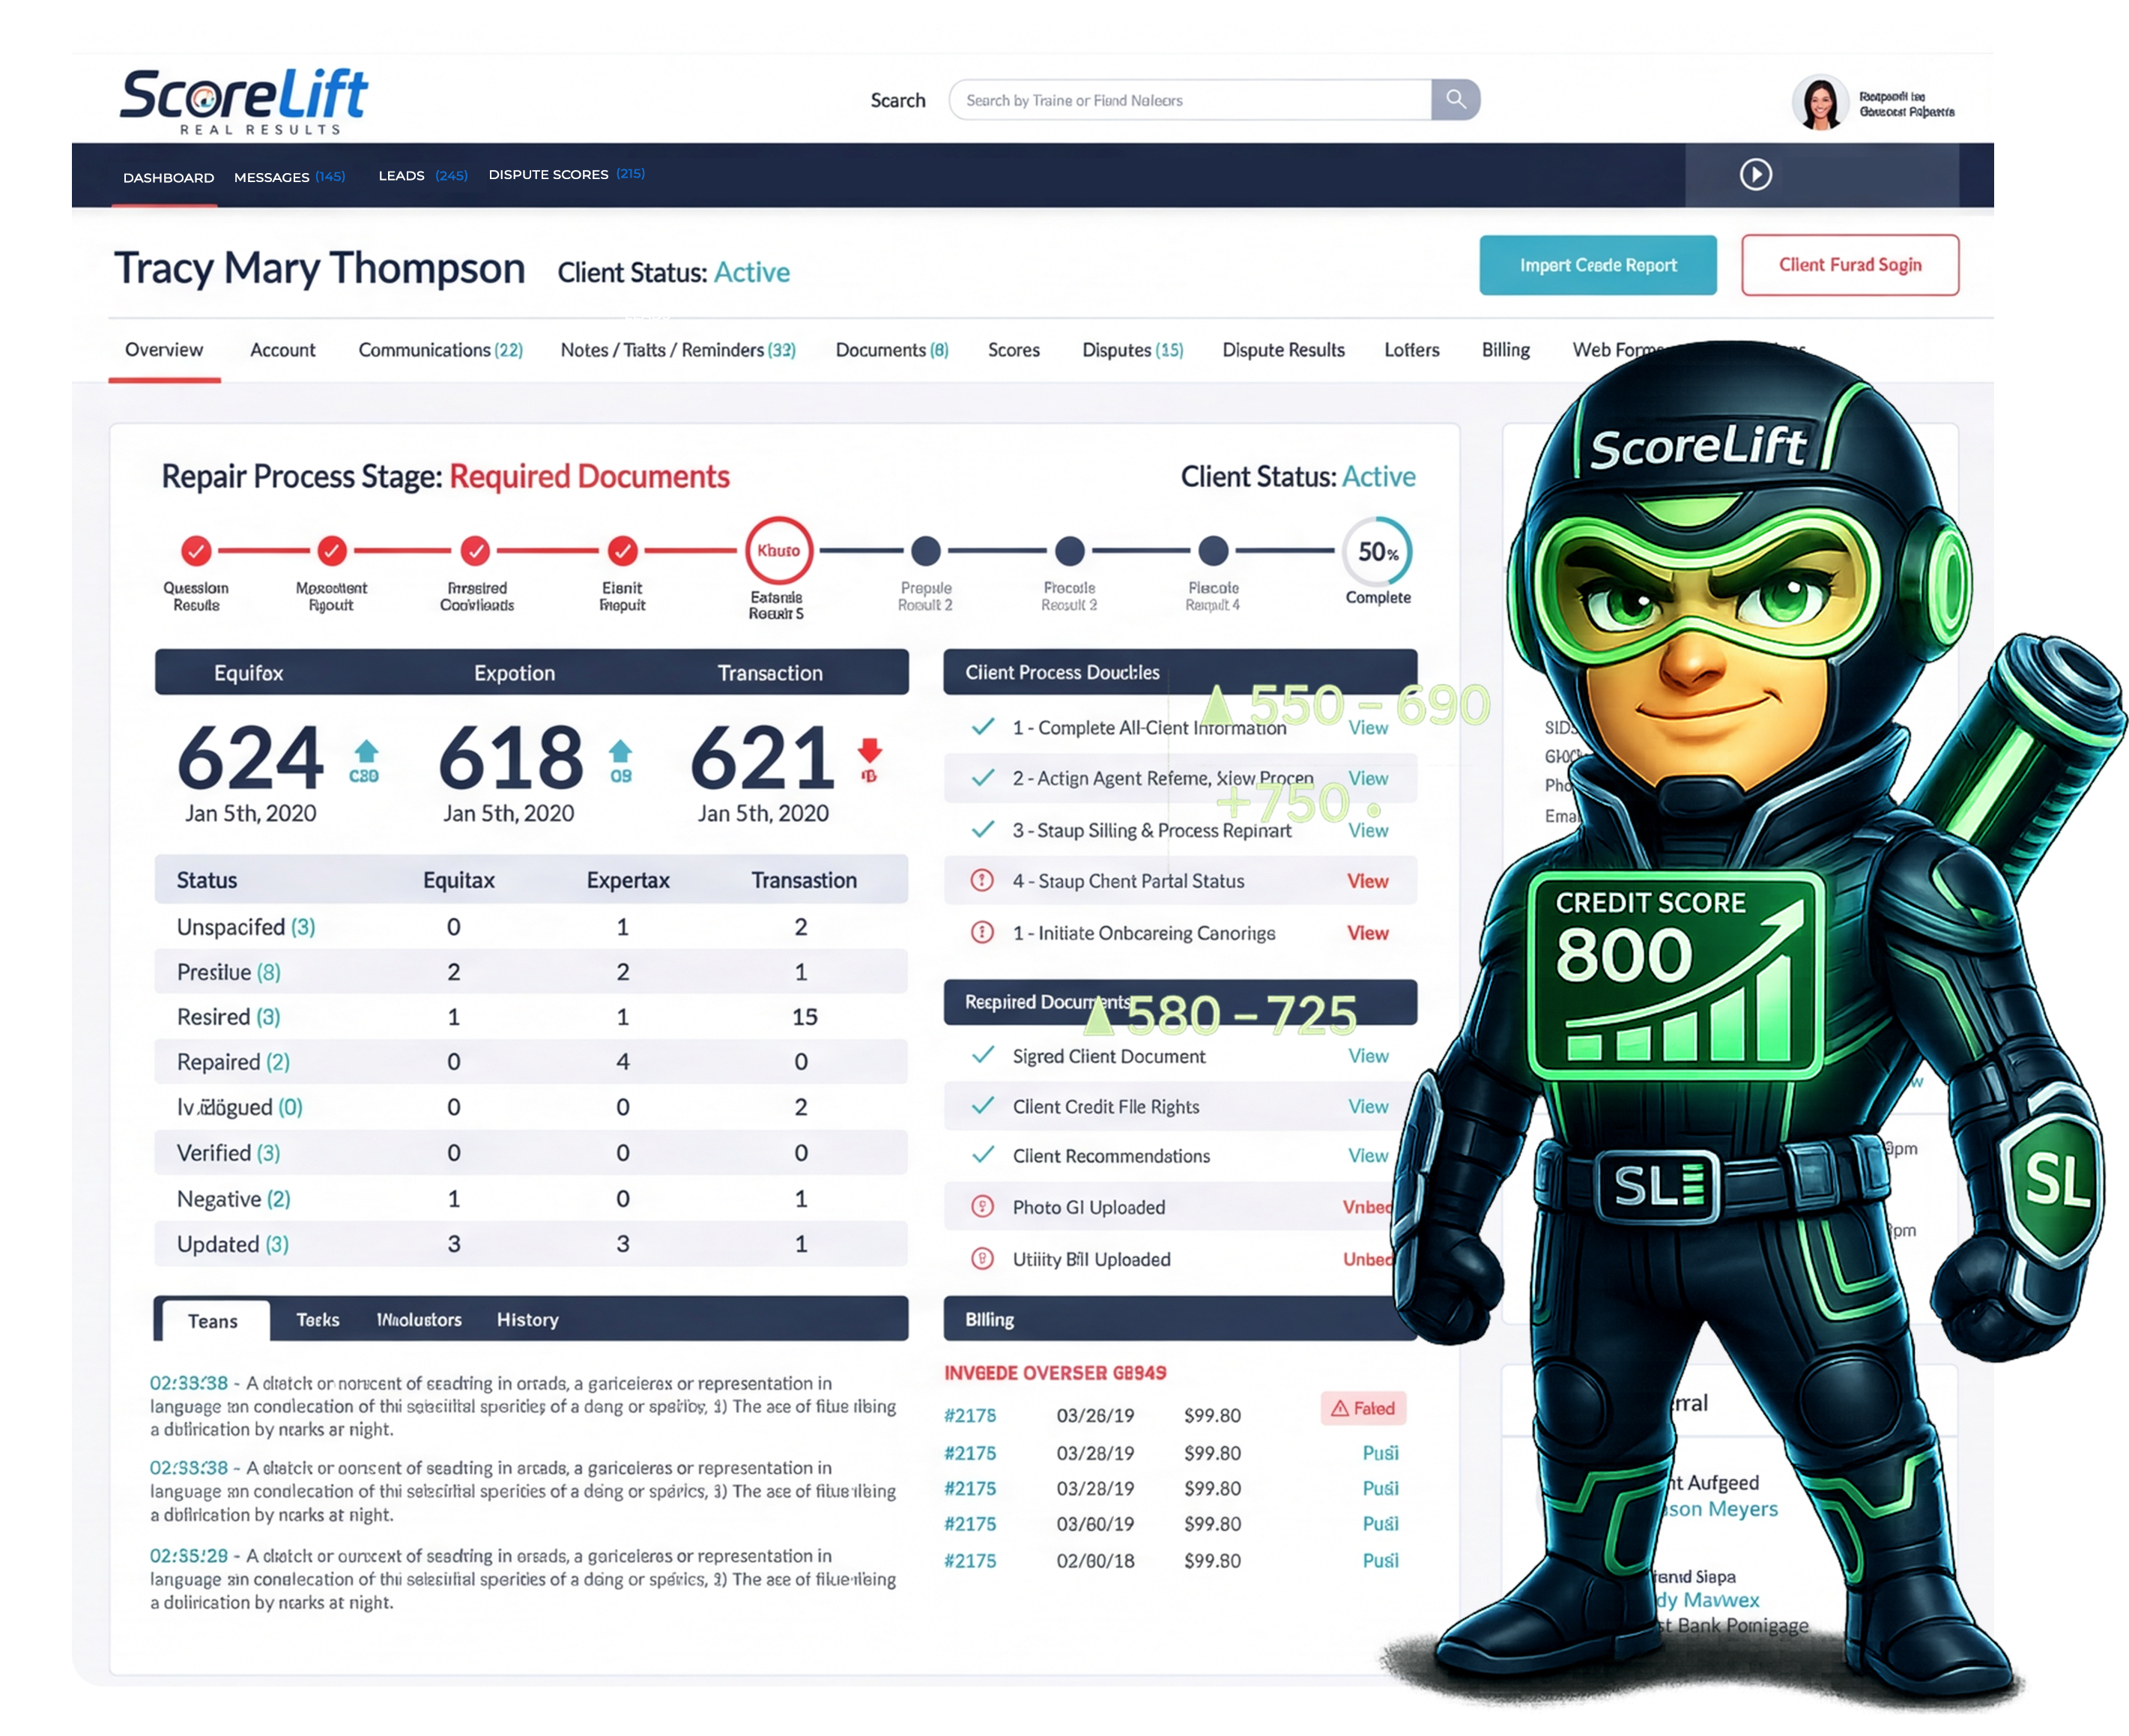The image size is (2129, 1736).
Task: Select the History tab in activity panel
Action: [x=527, y=1320]
